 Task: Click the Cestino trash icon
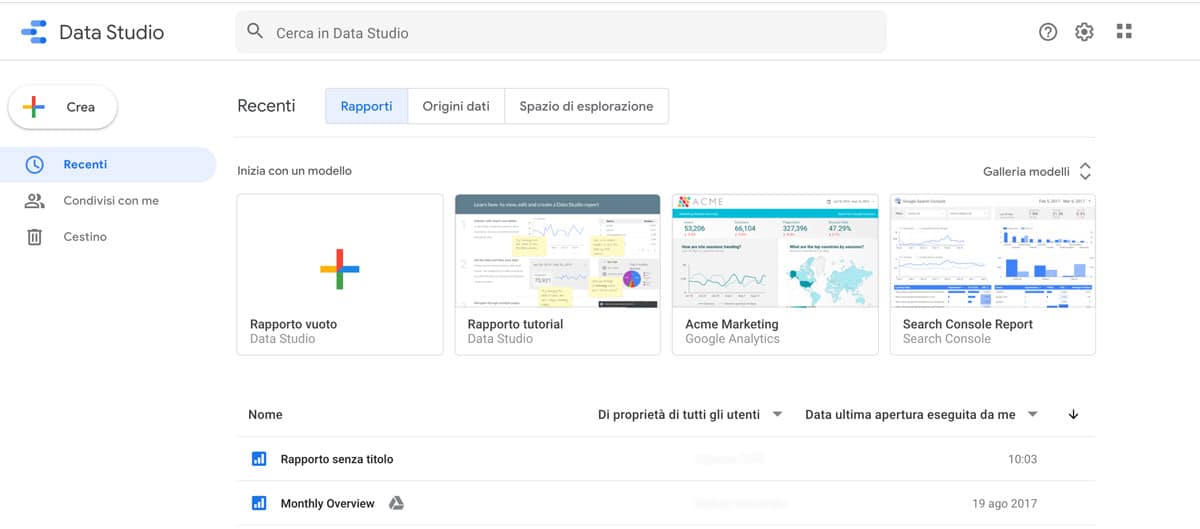click(x=35, y=237)
